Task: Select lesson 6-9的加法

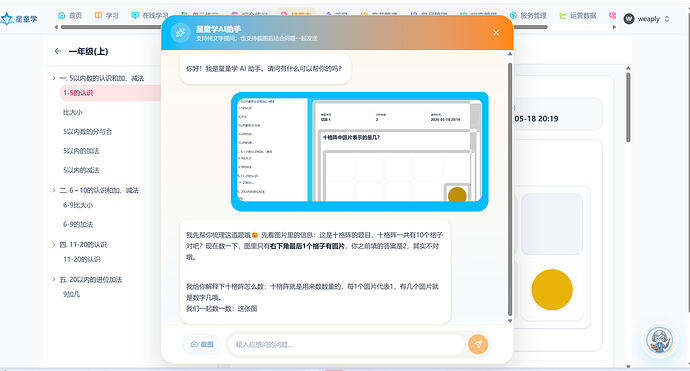Action: pos(78,224)
